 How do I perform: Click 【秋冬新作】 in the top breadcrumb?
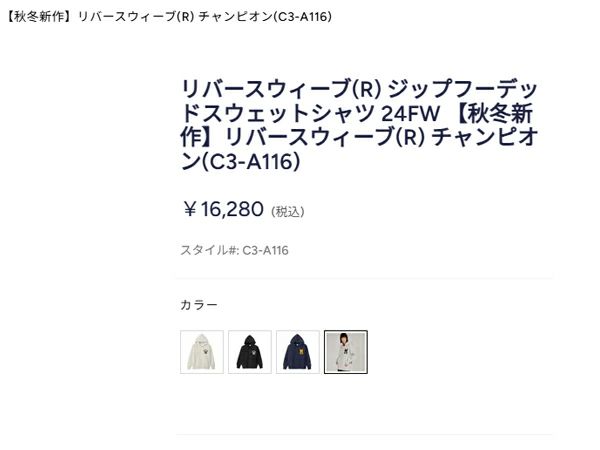click(40, 17)
